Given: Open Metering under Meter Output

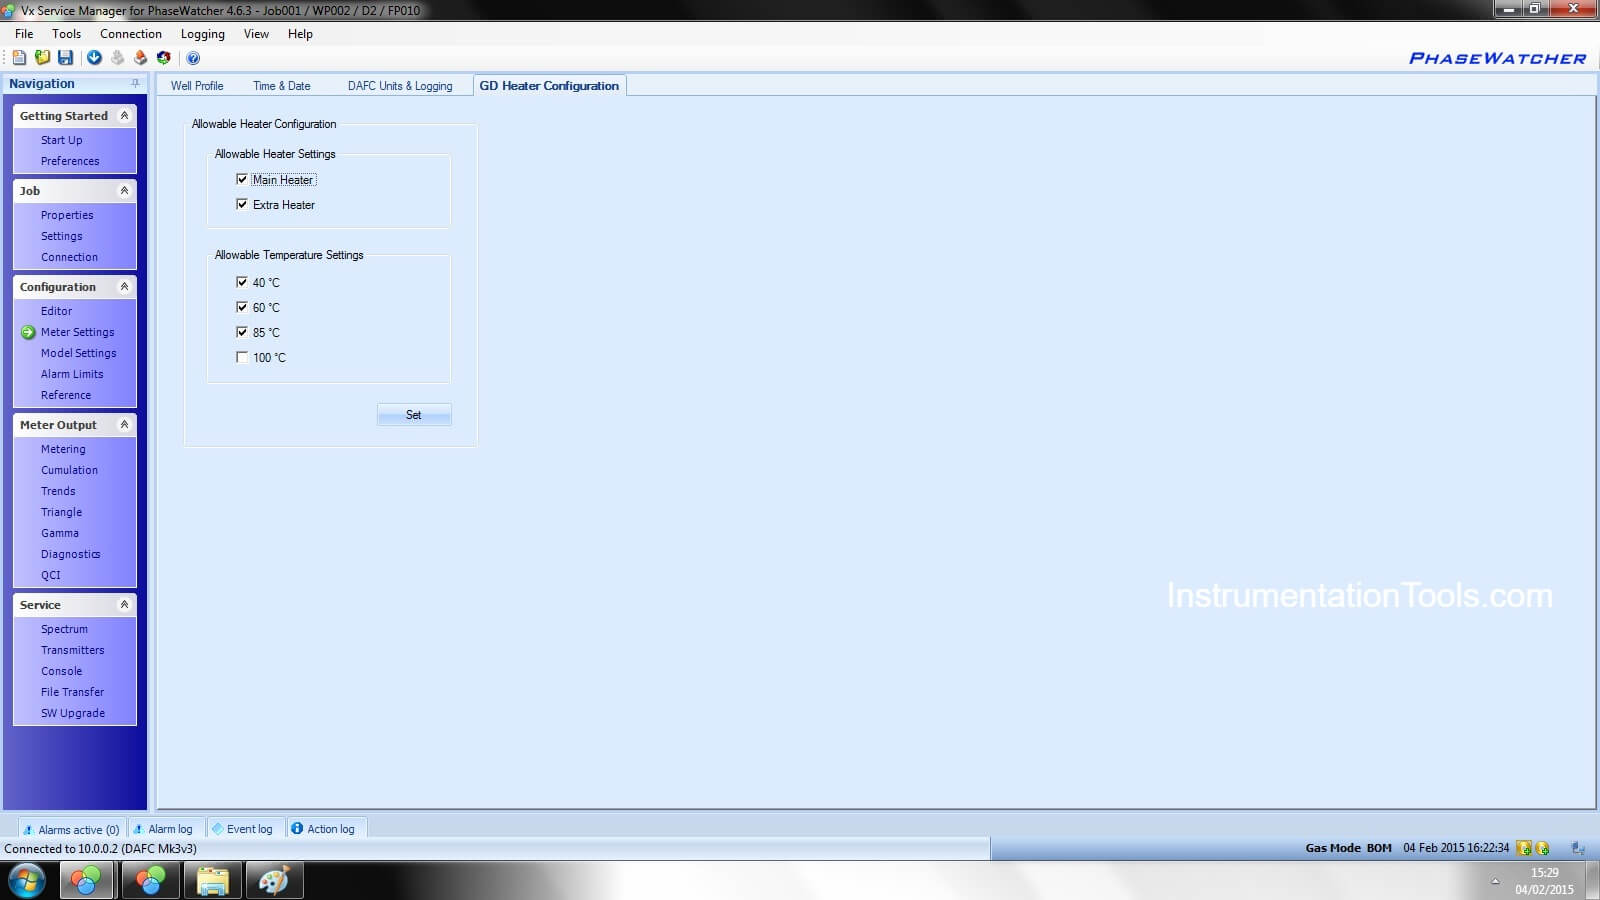Looking at the screenshot, I should click(63, 449).
